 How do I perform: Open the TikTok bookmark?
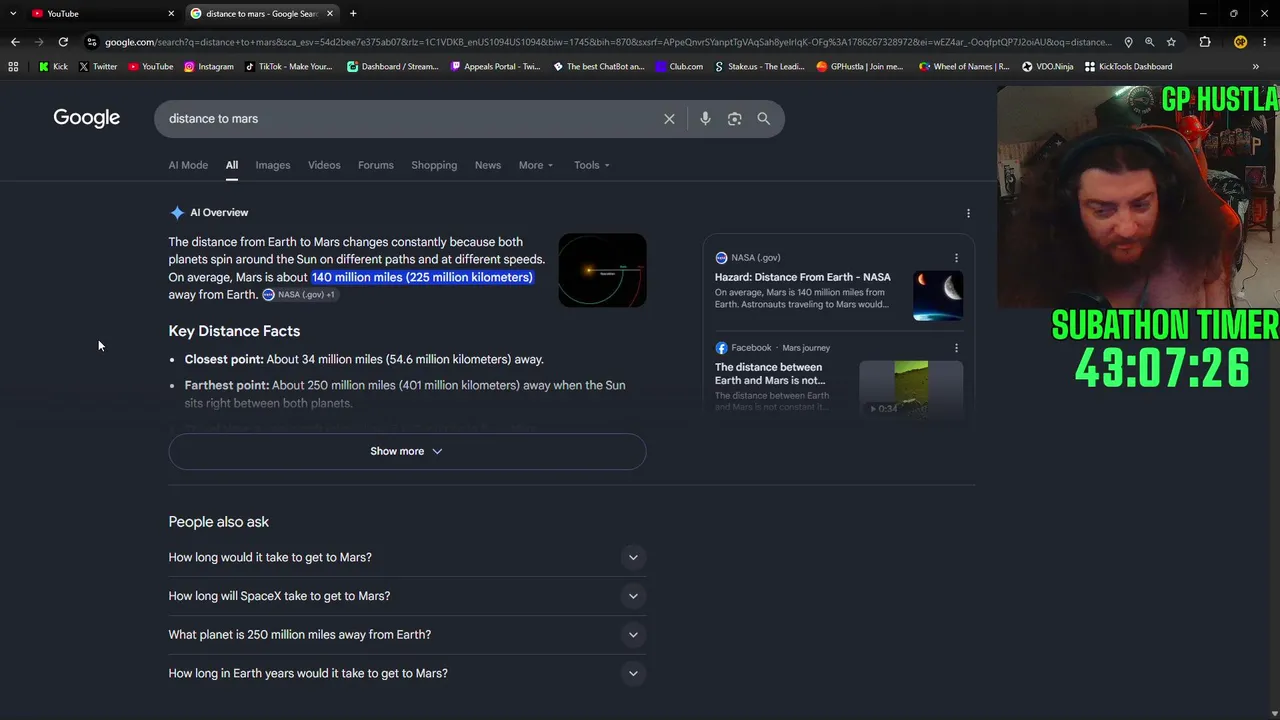[288, 67]
